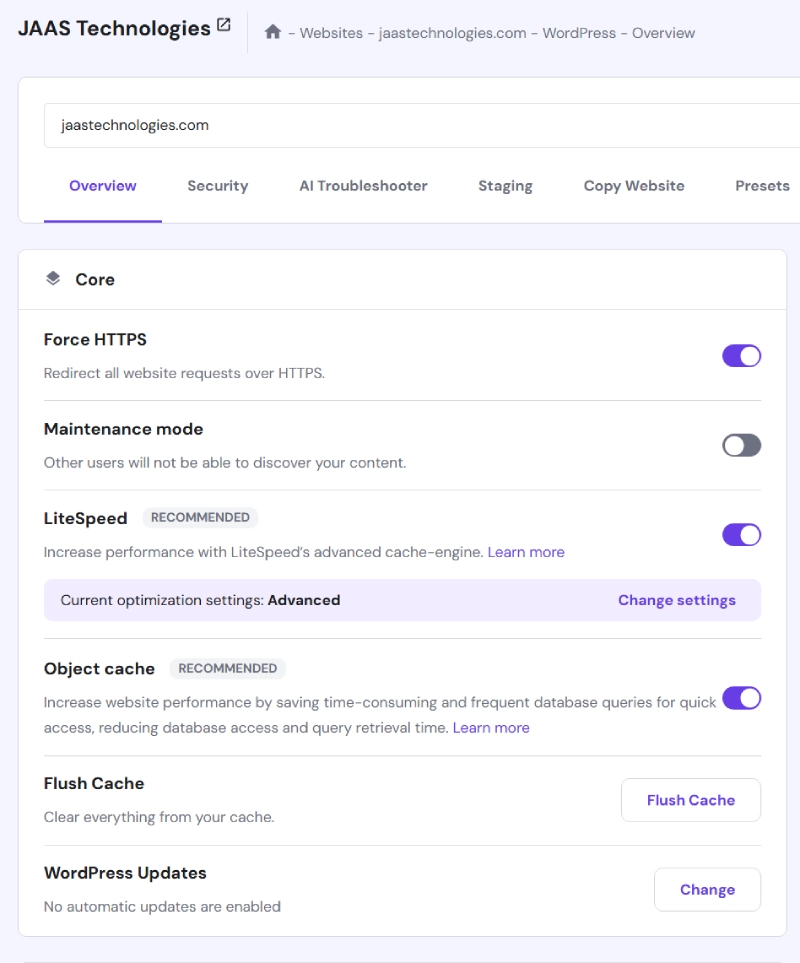Open LiteSpeed Learn more link

coord(526,552)
